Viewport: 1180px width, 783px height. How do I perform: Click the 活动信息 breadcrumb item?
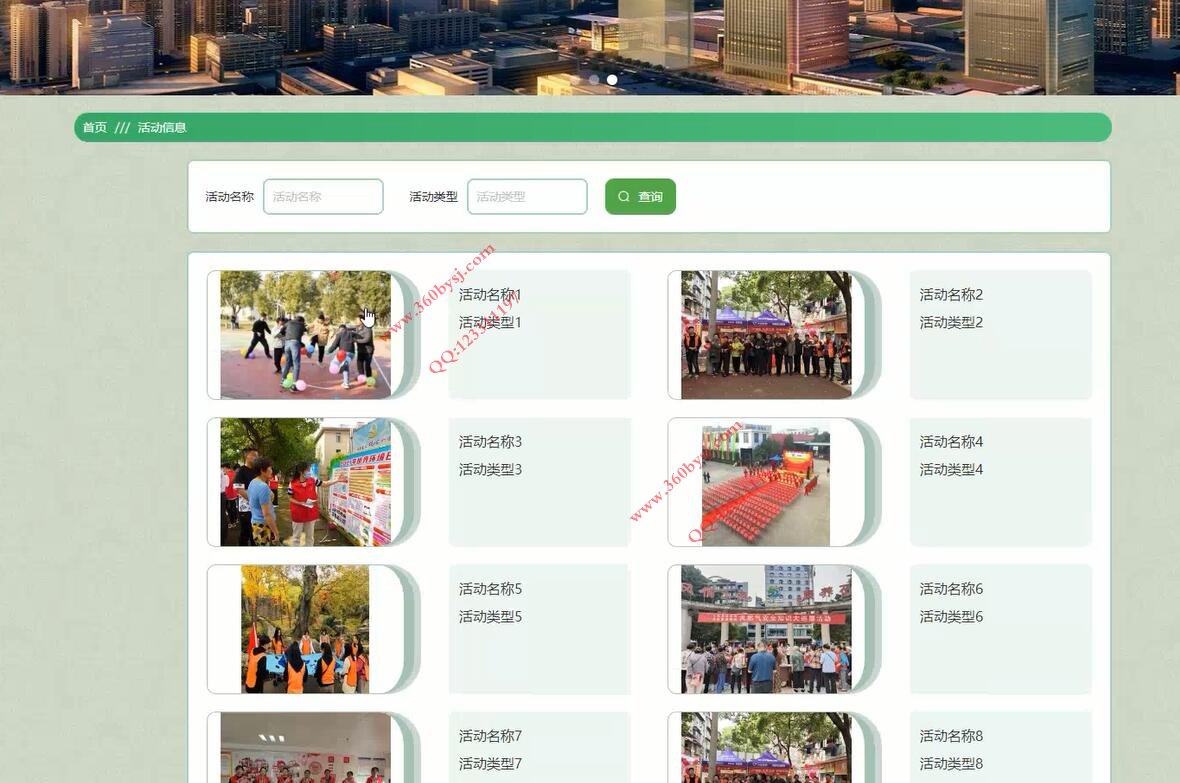[x=162, y=127]
